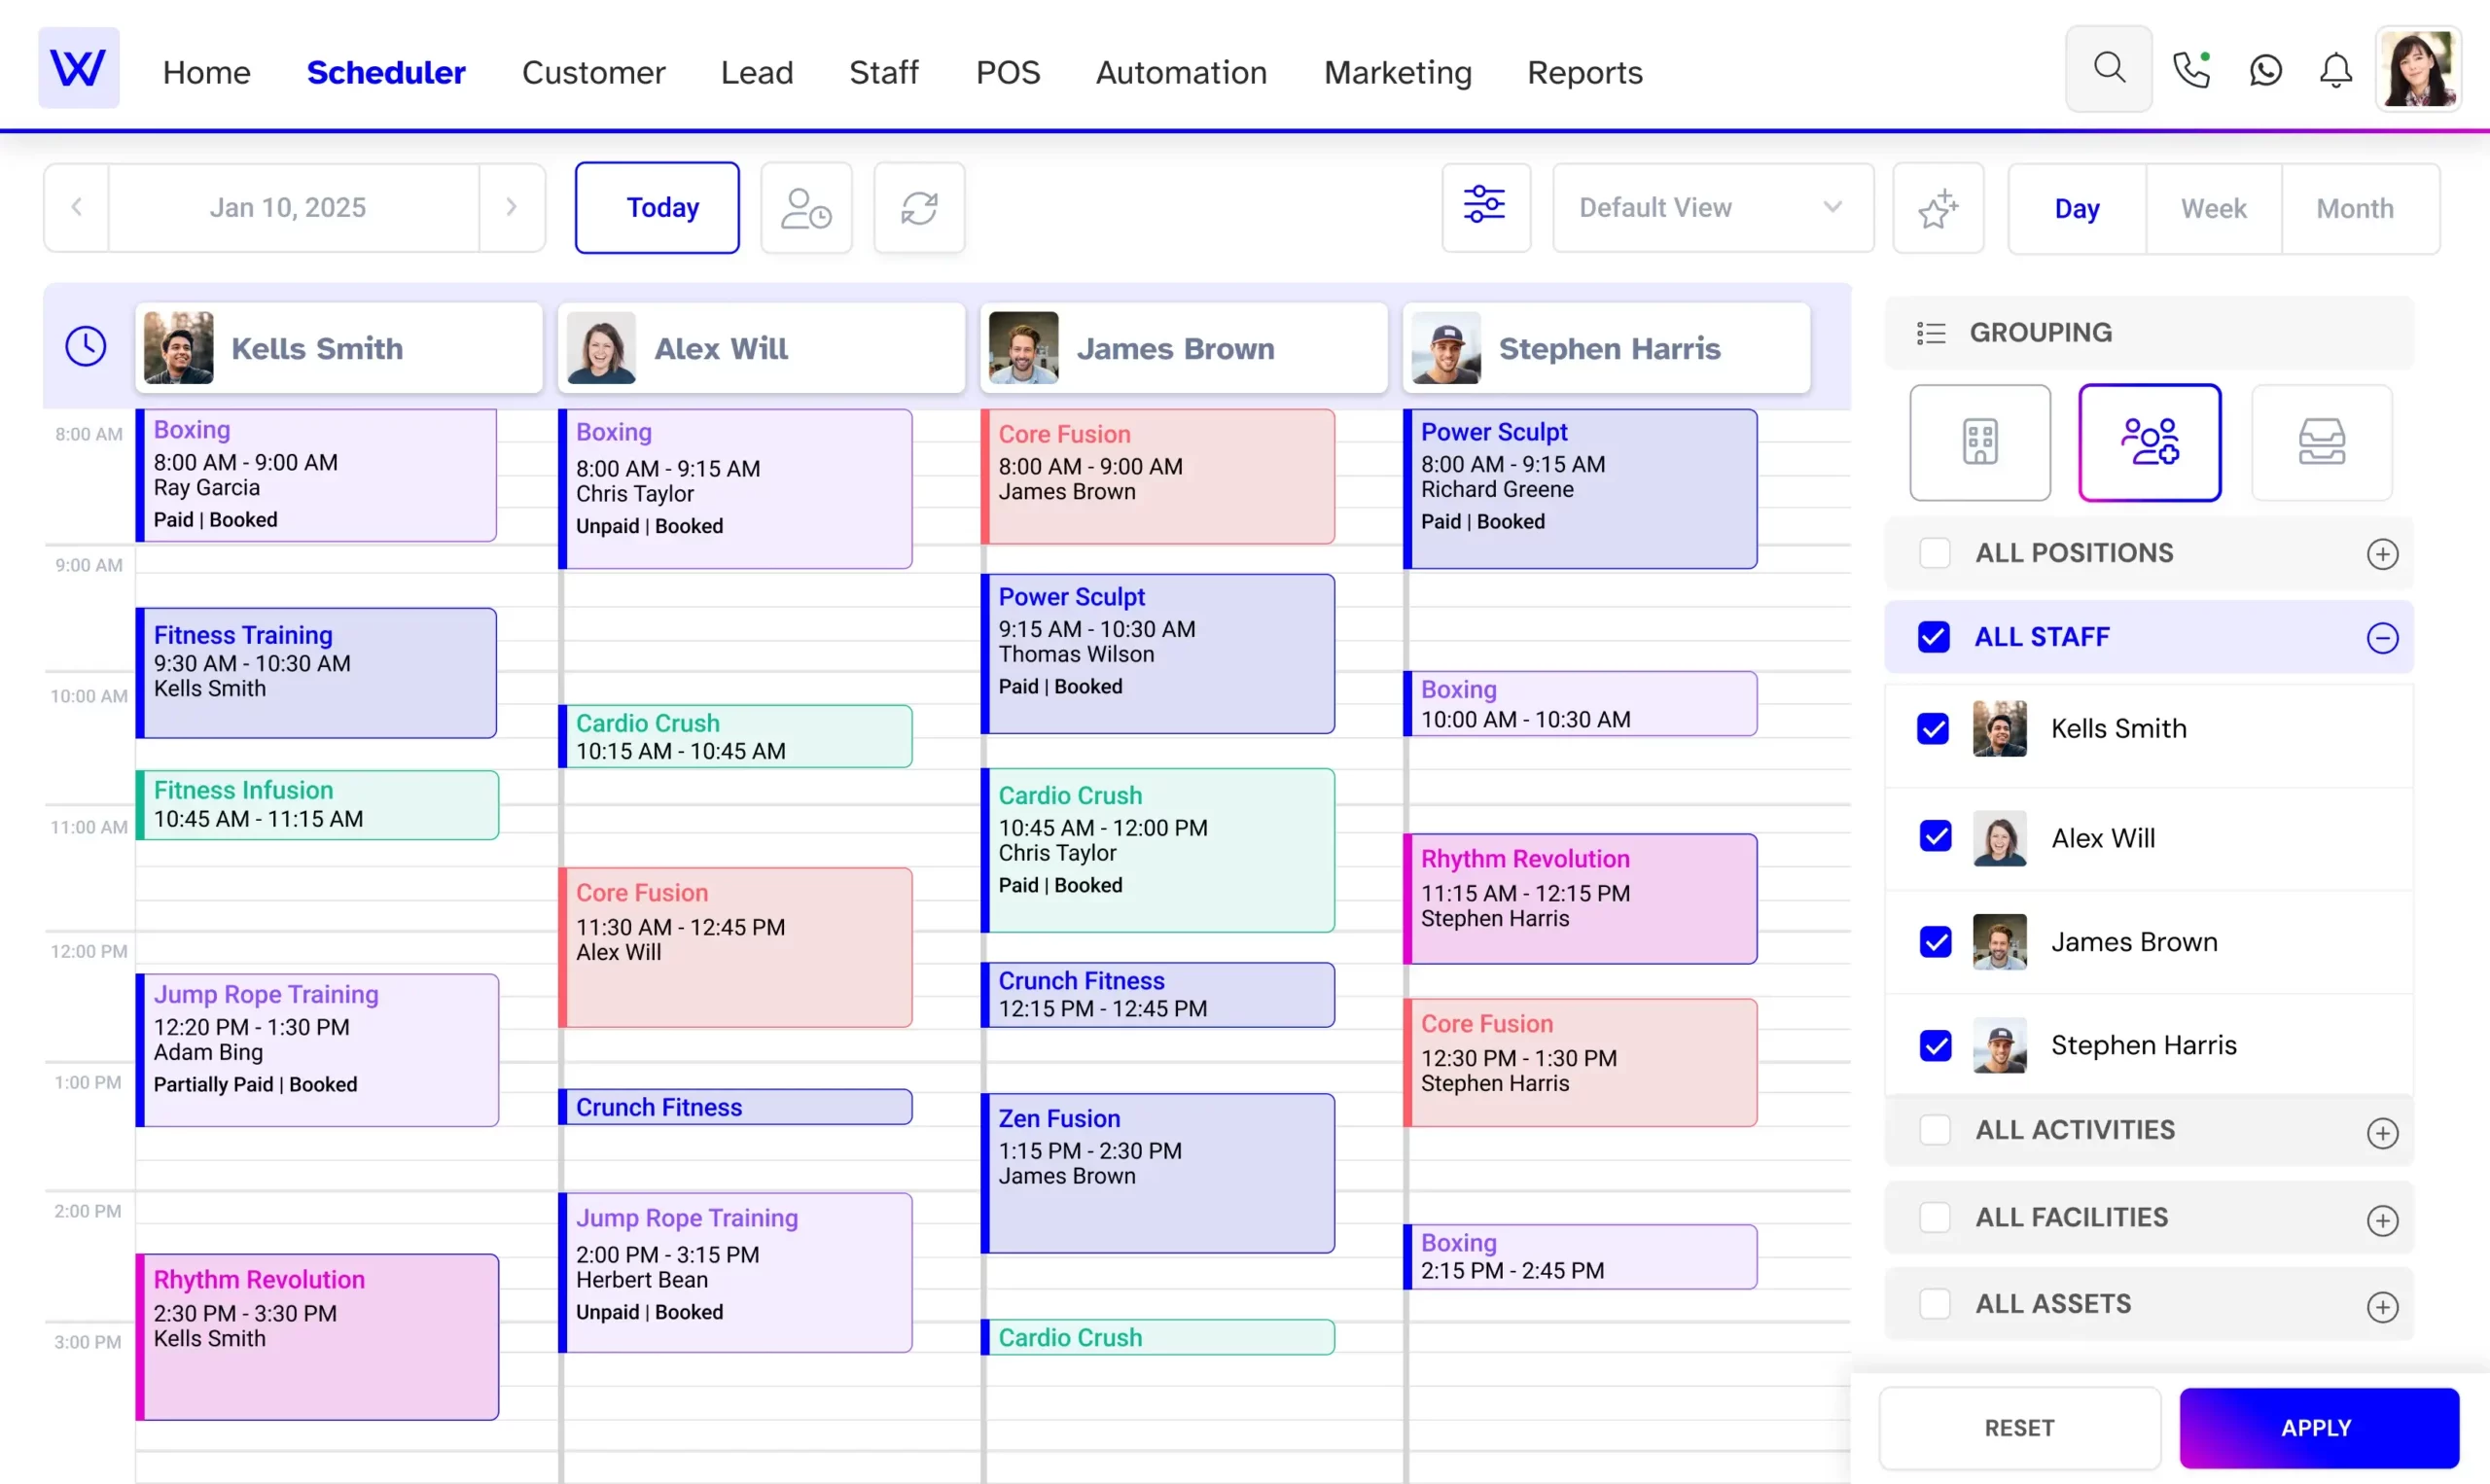
Task: Open the filter/settings sliders icon
Action: point(1485,207)
